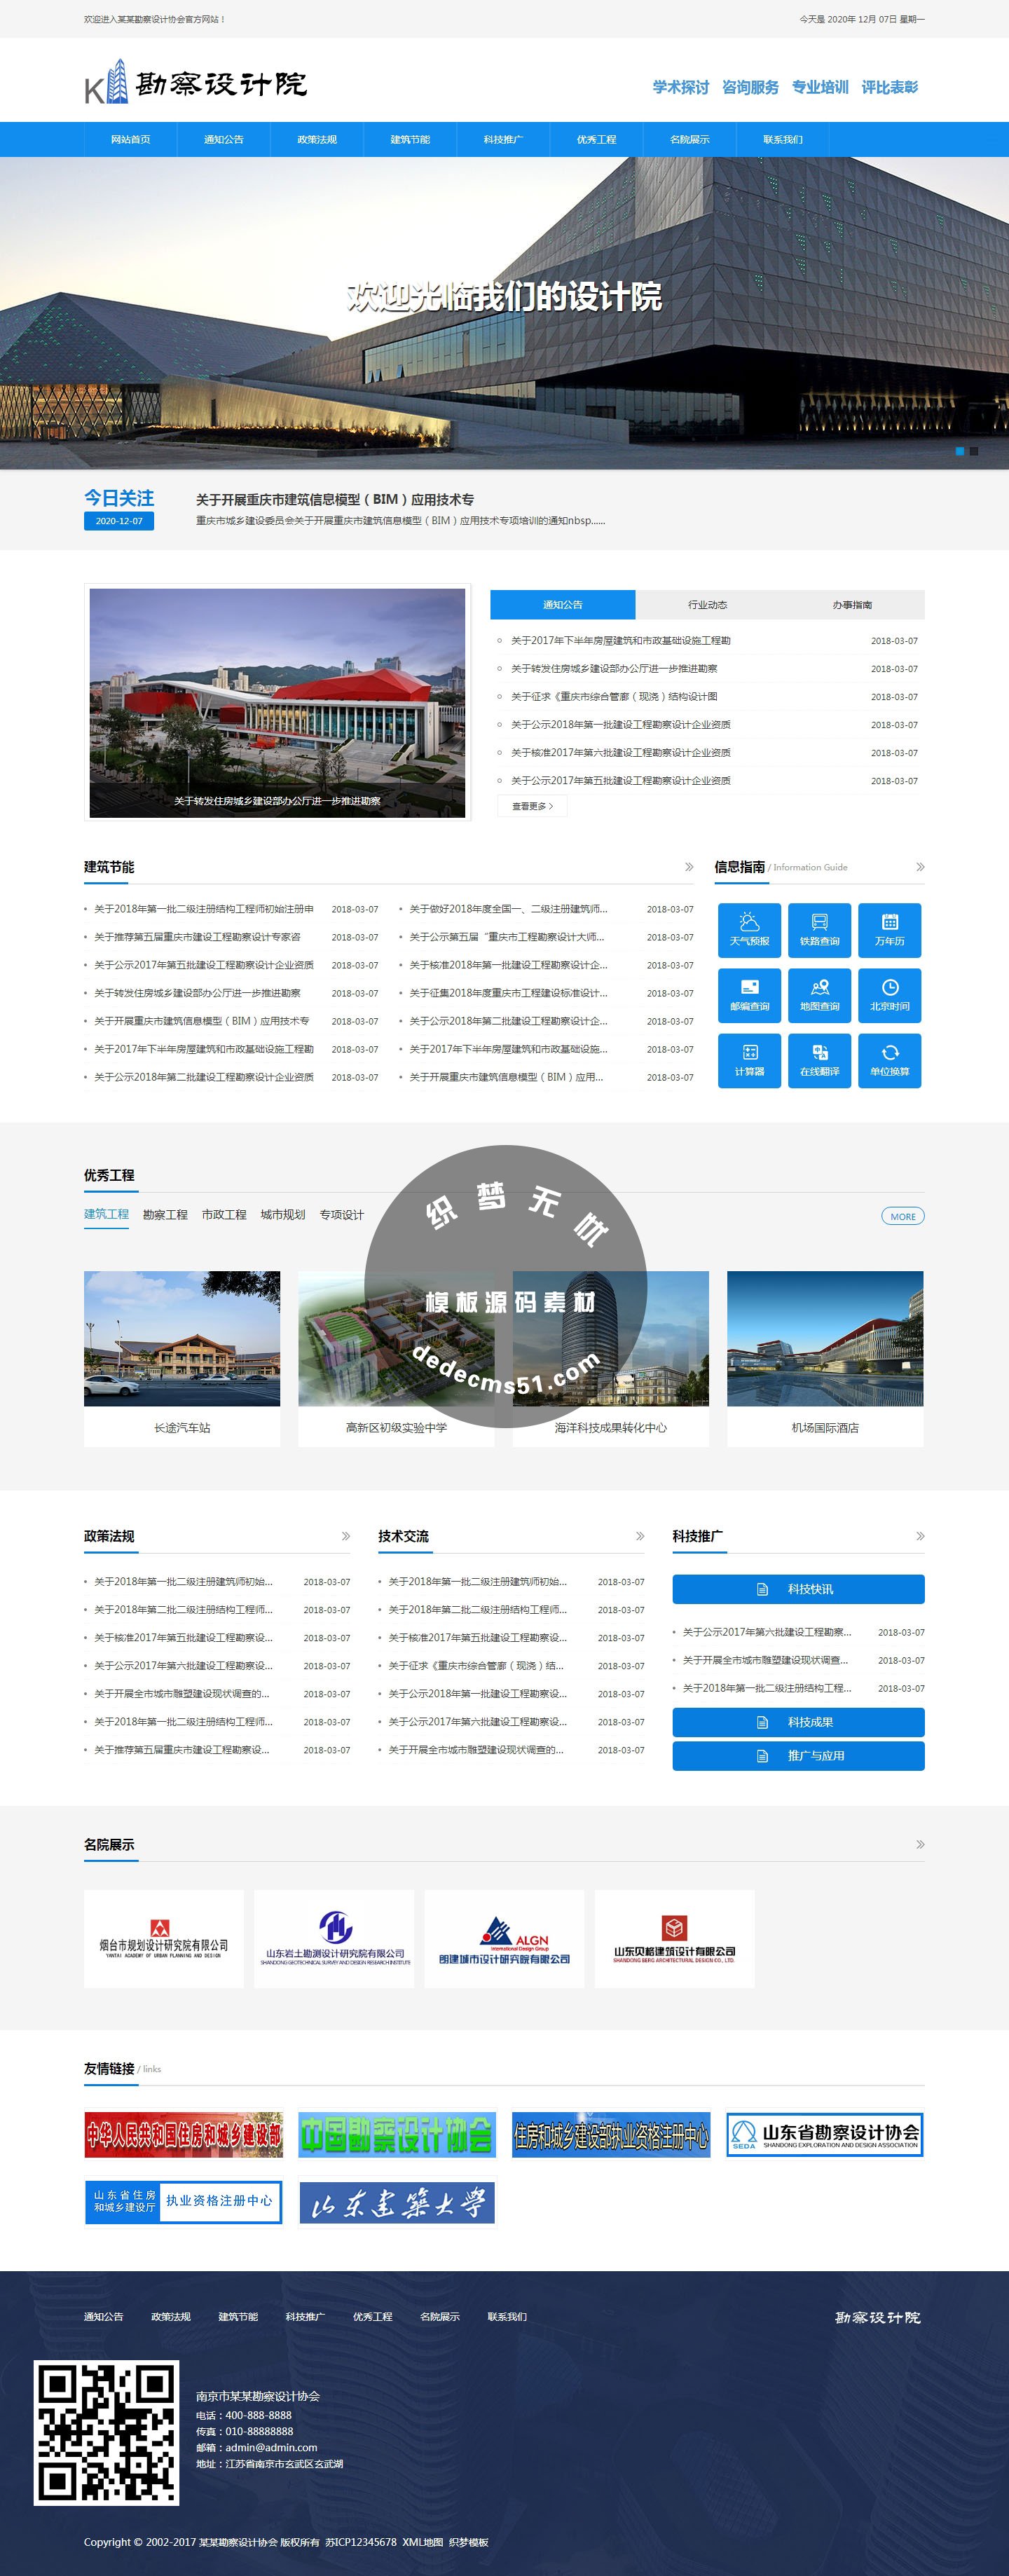
Task: Switch to the 办事指南 tab
Action: (852, 605)
